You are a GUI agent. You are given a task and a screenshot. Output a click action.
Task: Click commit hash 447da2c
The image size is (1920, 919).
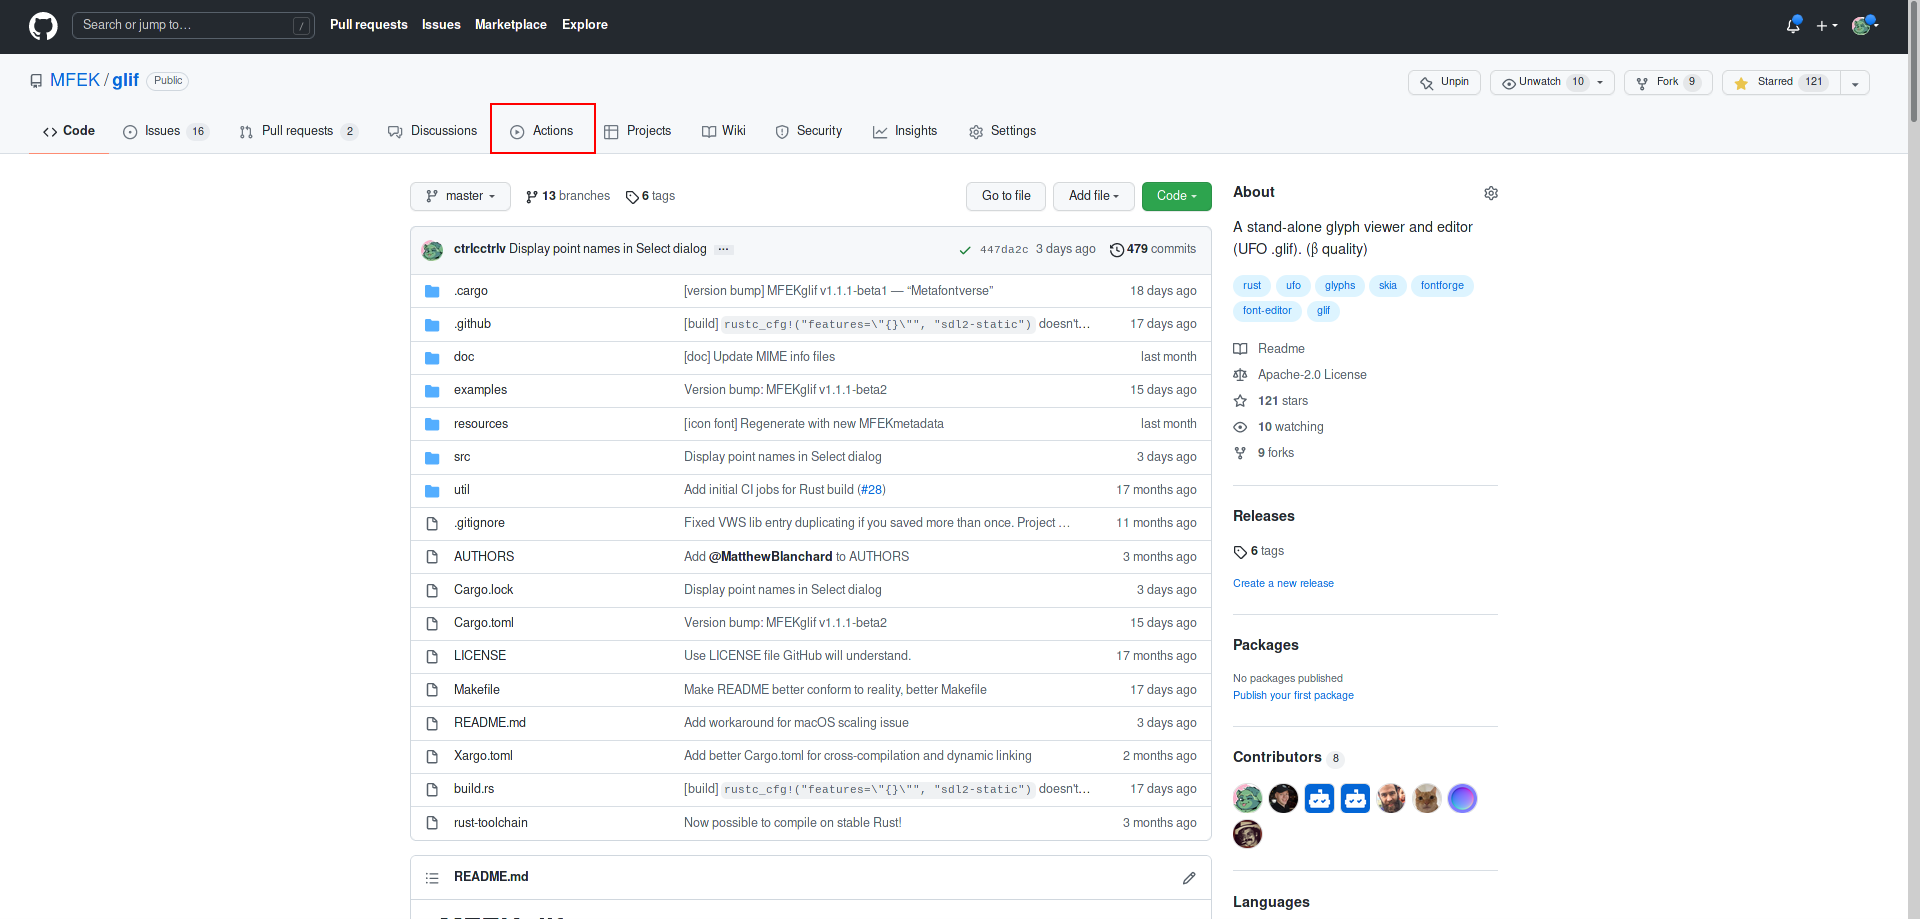[1004, 250]
